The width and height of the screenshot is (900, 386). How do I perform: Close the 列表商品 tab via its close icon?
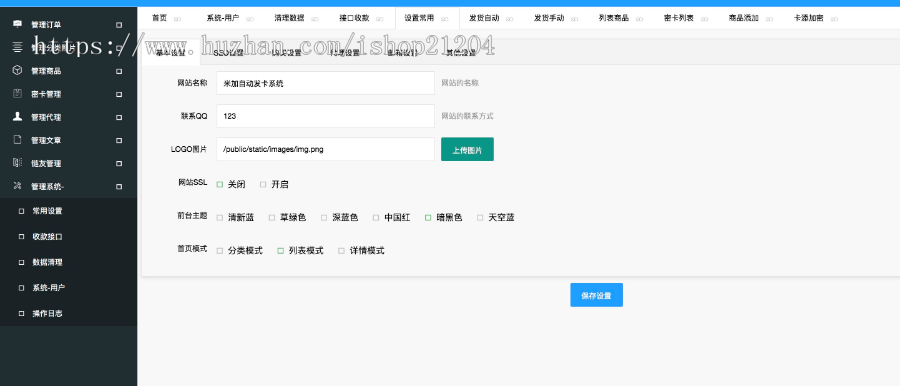point(639,18)
